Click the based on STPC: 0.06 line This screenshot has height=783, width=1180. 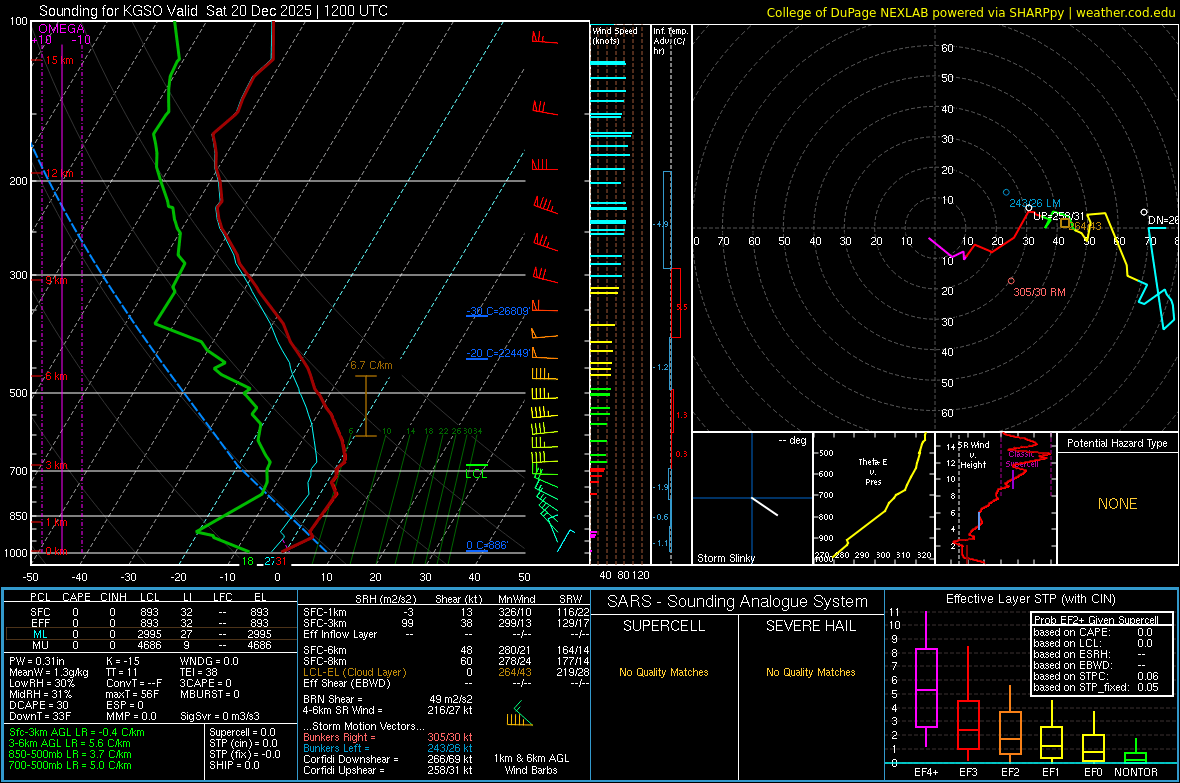pyautogui.click(x=1096, y=676)
